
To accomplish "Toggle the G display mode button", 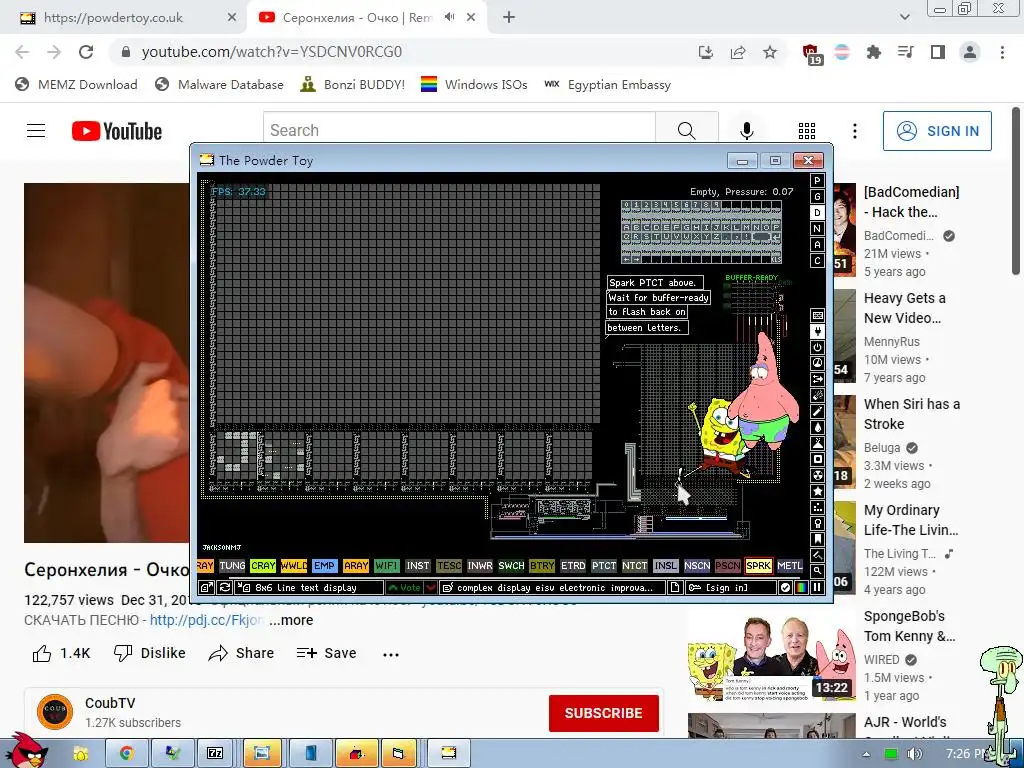I will tap(817, 197).
